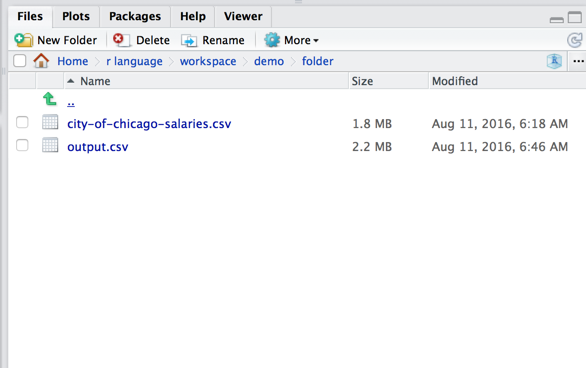
Task: Go to Home via house icon
Action: 41,61
